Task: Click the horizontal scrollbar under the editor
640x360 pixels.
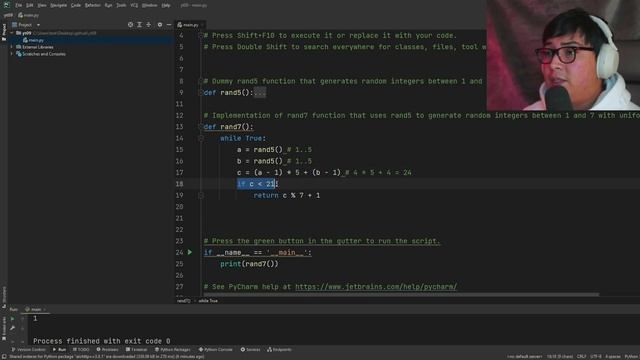Action: 401,295
